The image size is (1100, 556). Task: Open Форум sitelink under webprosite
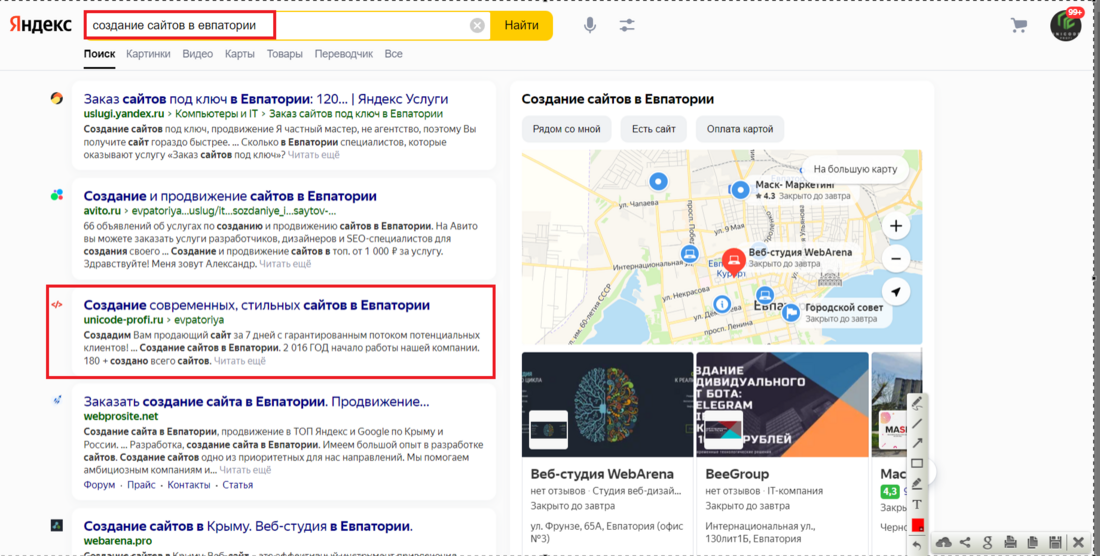pos(100,484)
